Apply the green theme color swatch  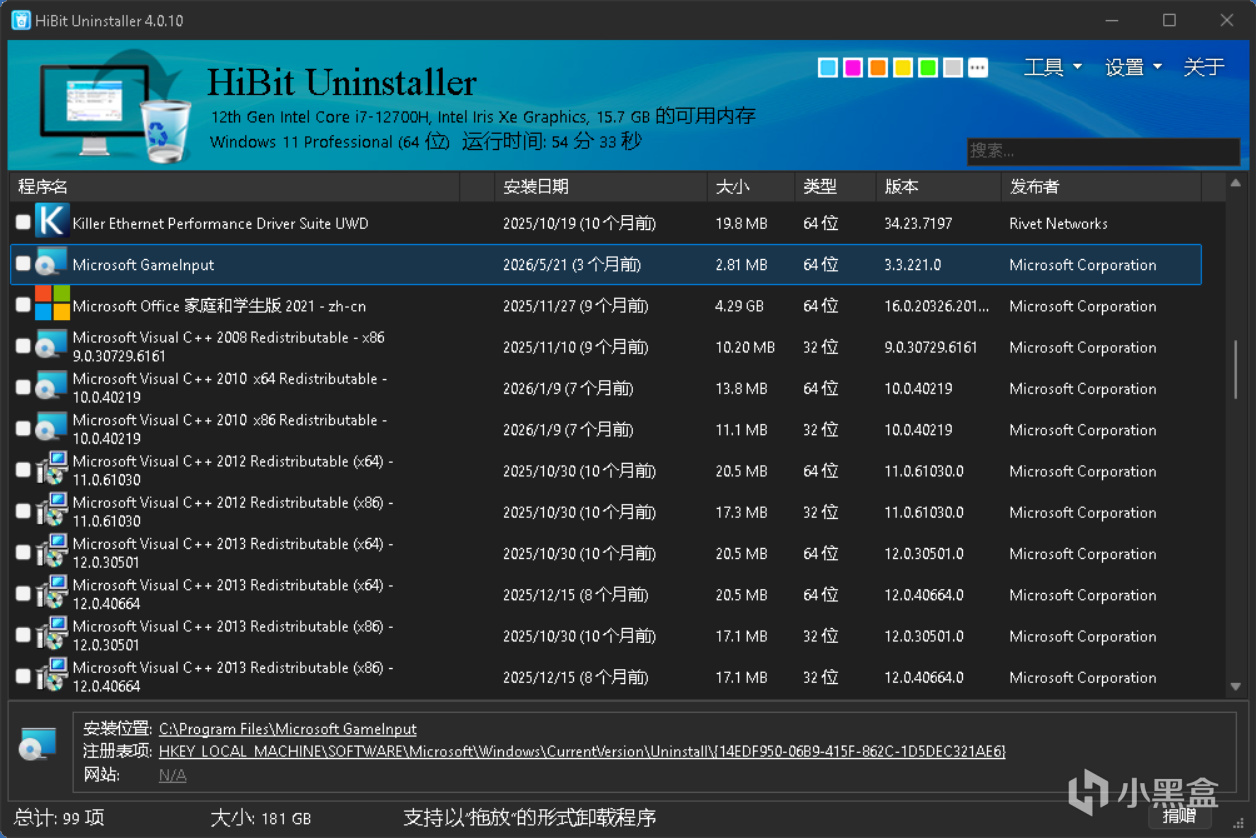click(x=928, y=67)
